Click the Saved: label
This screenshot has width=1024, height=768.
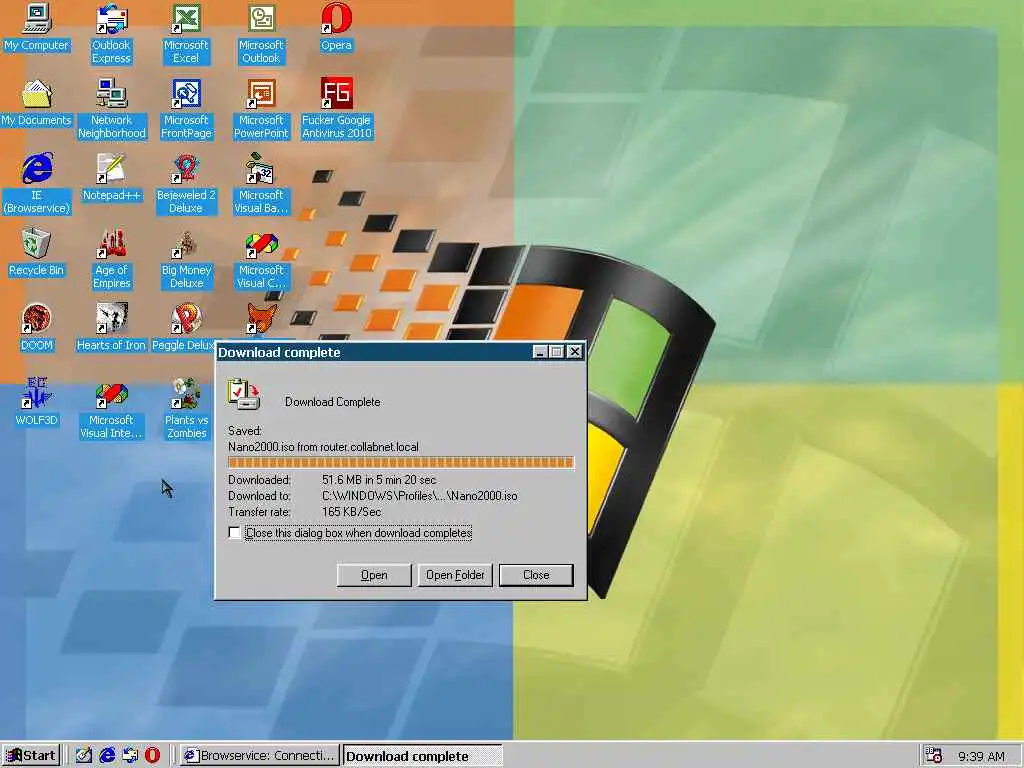pos(245,430)
